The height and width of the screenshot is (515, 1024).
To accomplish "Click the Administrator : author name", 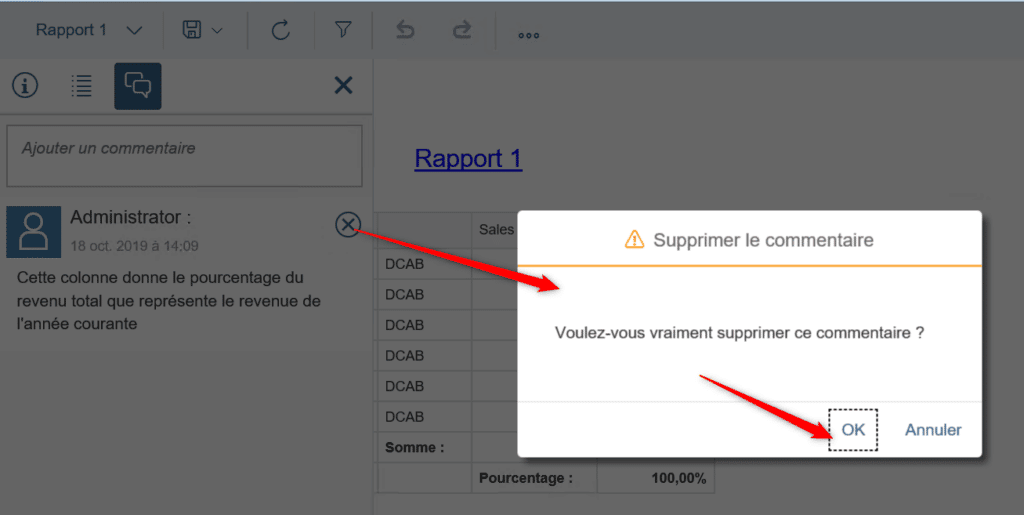I will click(x=131, y=217).
